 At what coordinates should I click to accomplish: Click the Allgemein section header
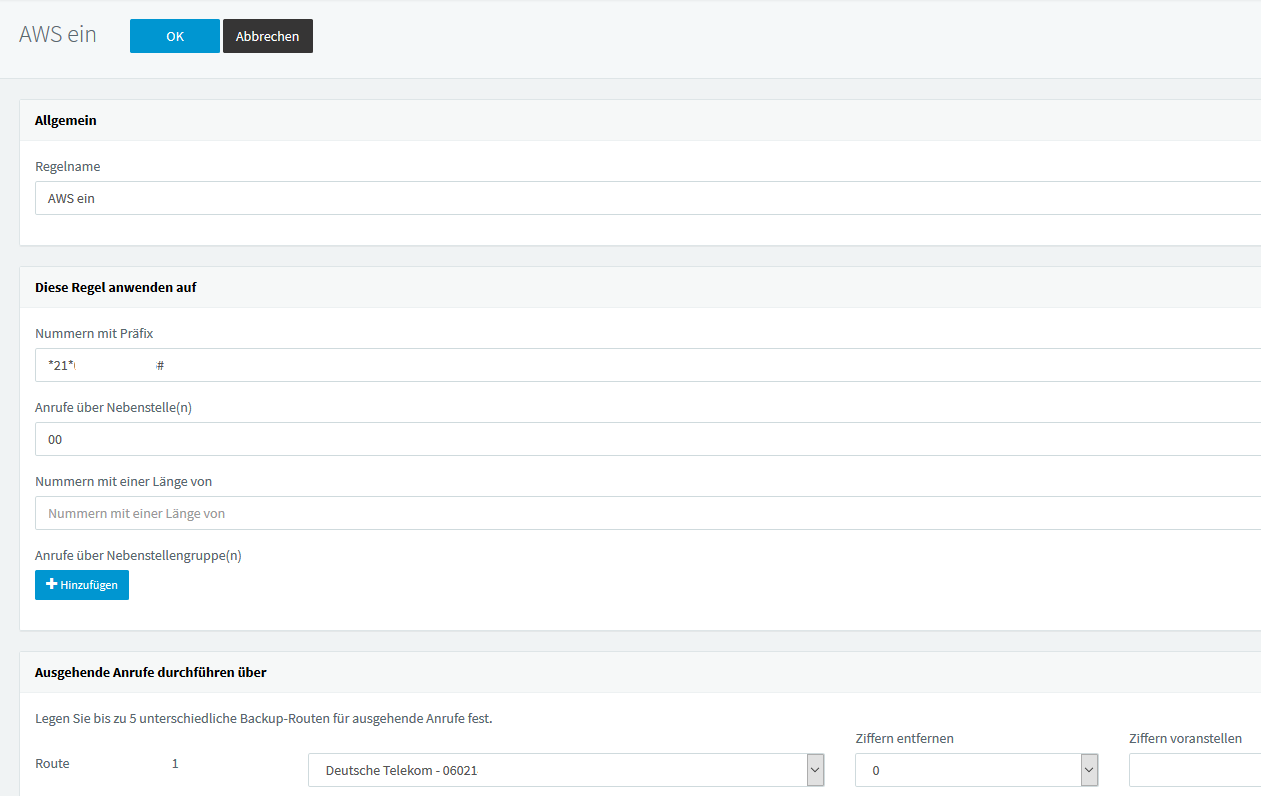[66, 120]
